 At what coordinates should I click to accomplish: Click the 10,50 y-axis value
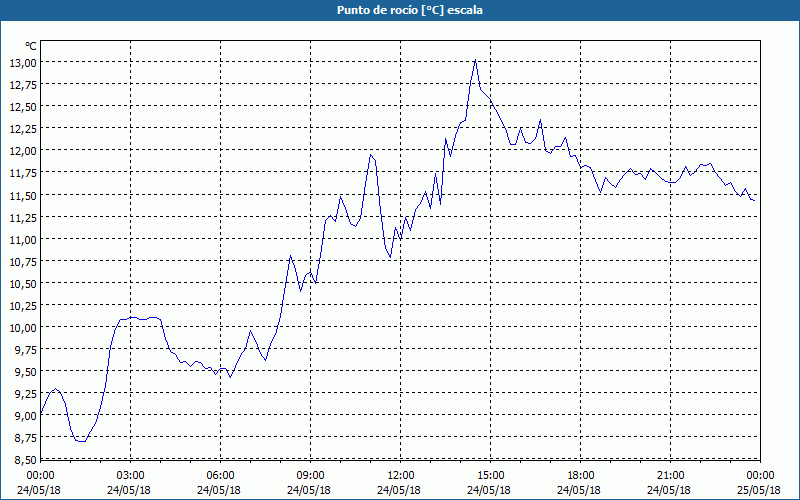point(23,283)
